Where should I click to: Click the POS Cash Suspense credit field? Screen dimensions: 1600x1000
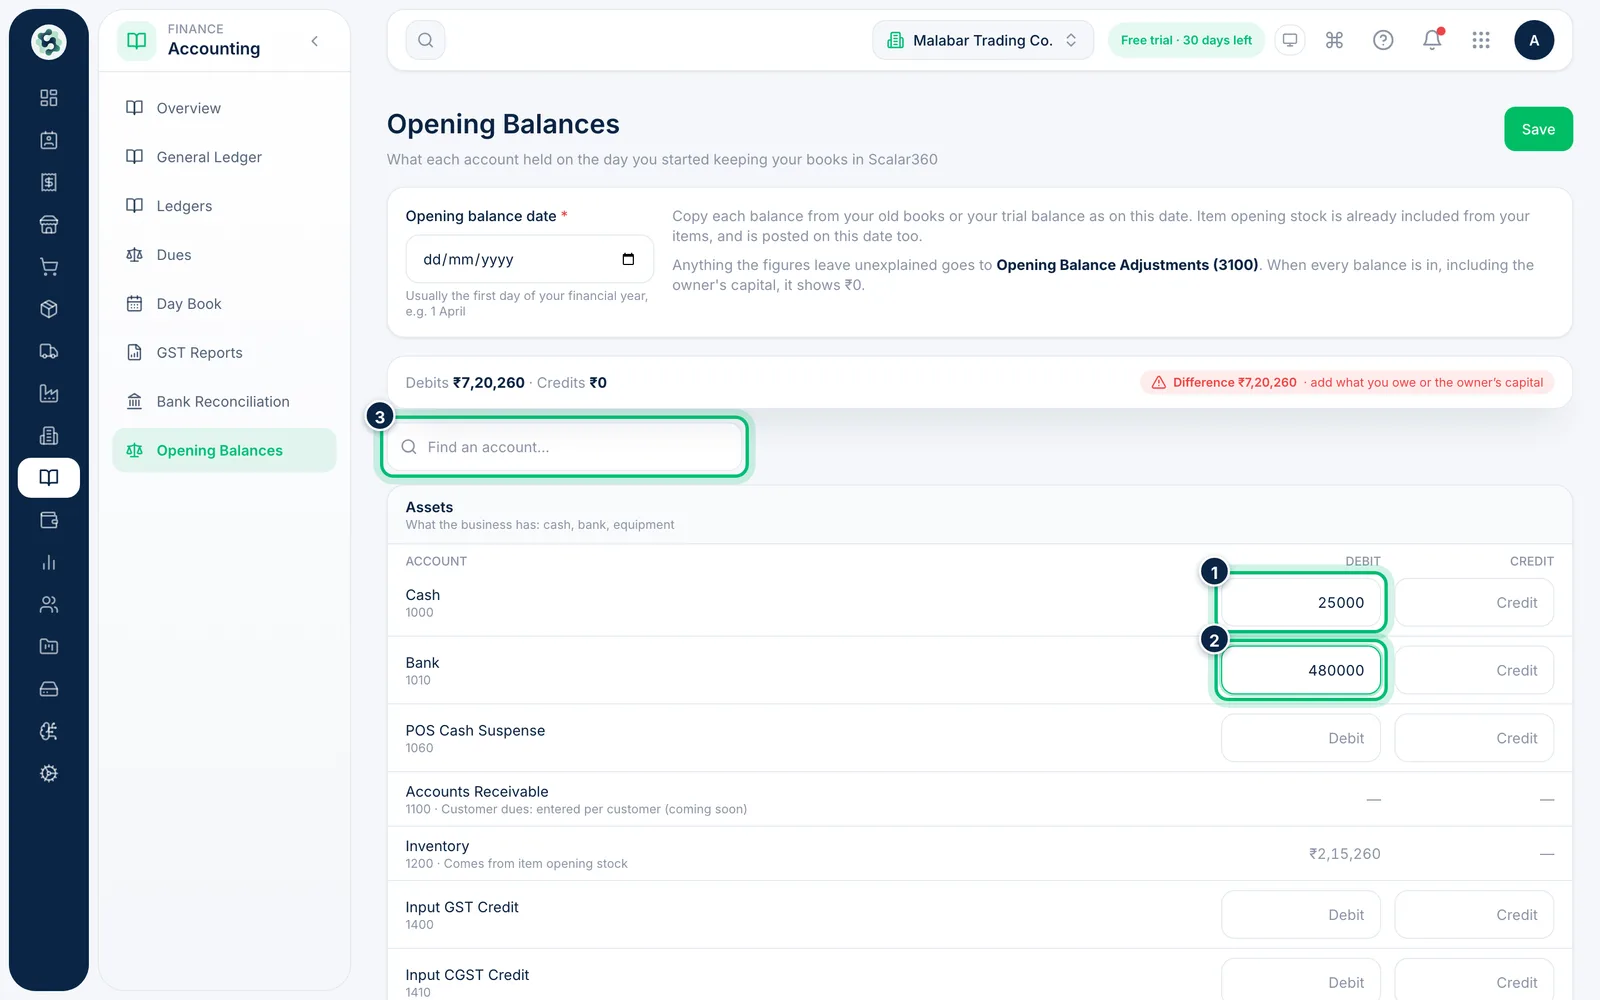click(x=1474, y=738)
